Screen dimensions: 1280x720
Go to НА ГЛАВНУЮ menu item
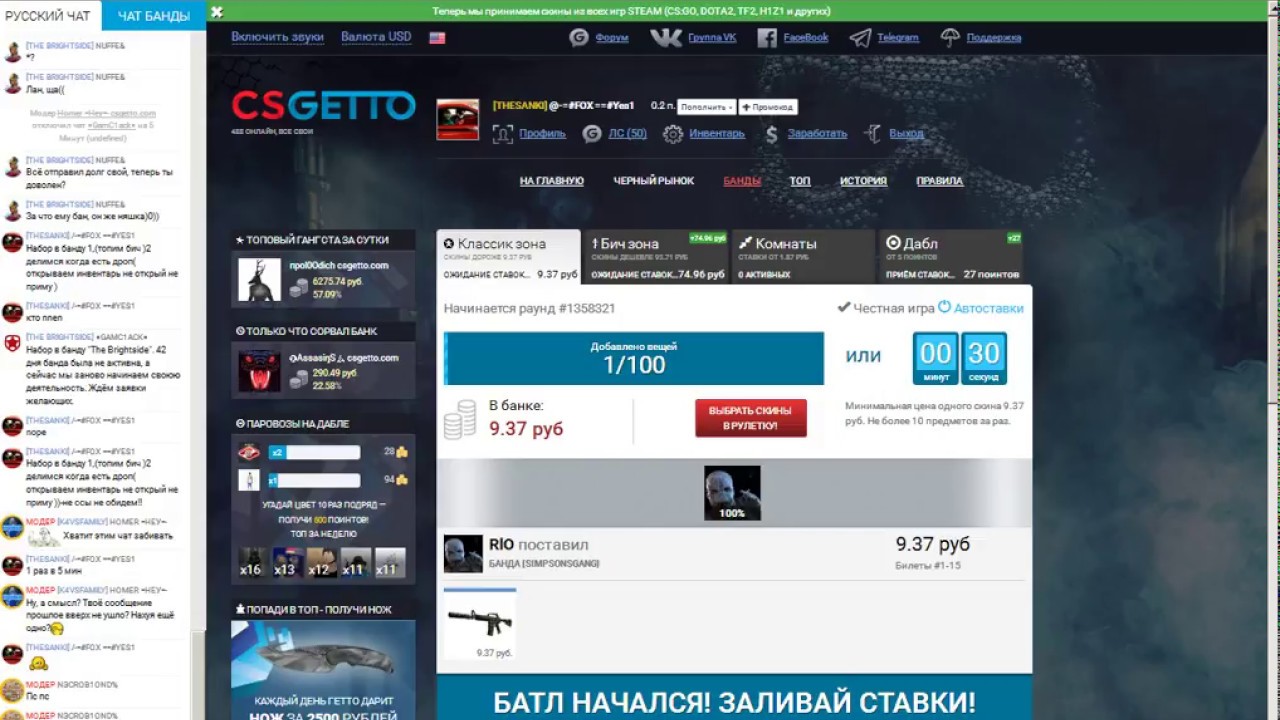point(552,181)
